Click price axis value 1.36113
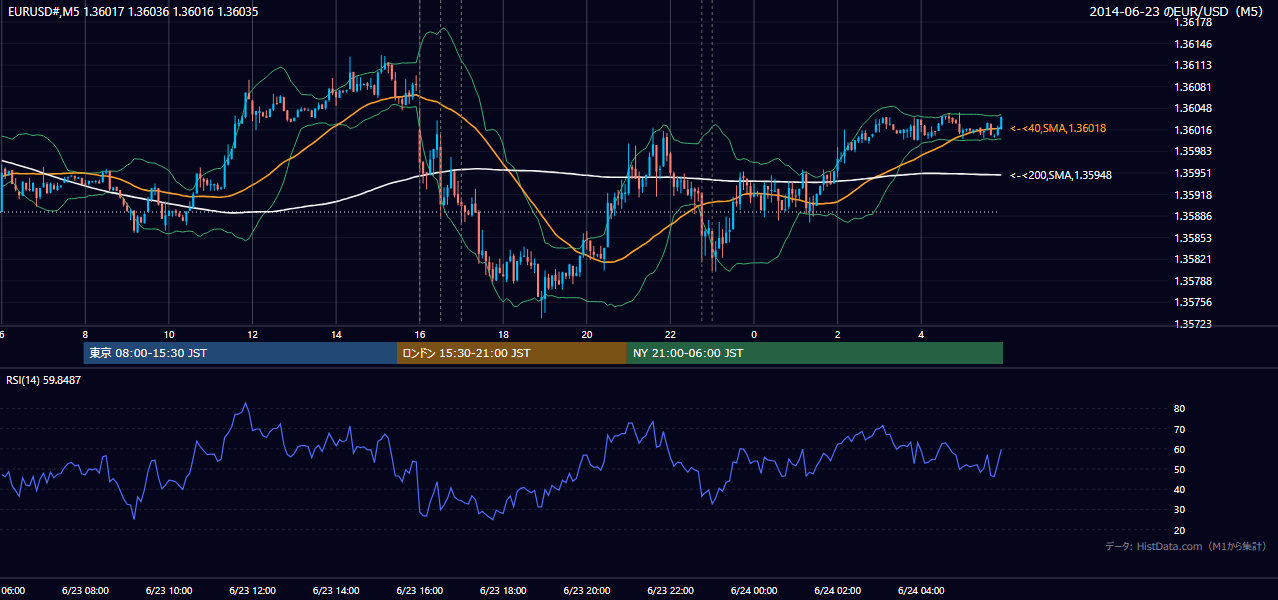This screenshot has height=600, width=1278. [x=1194, y=65]
